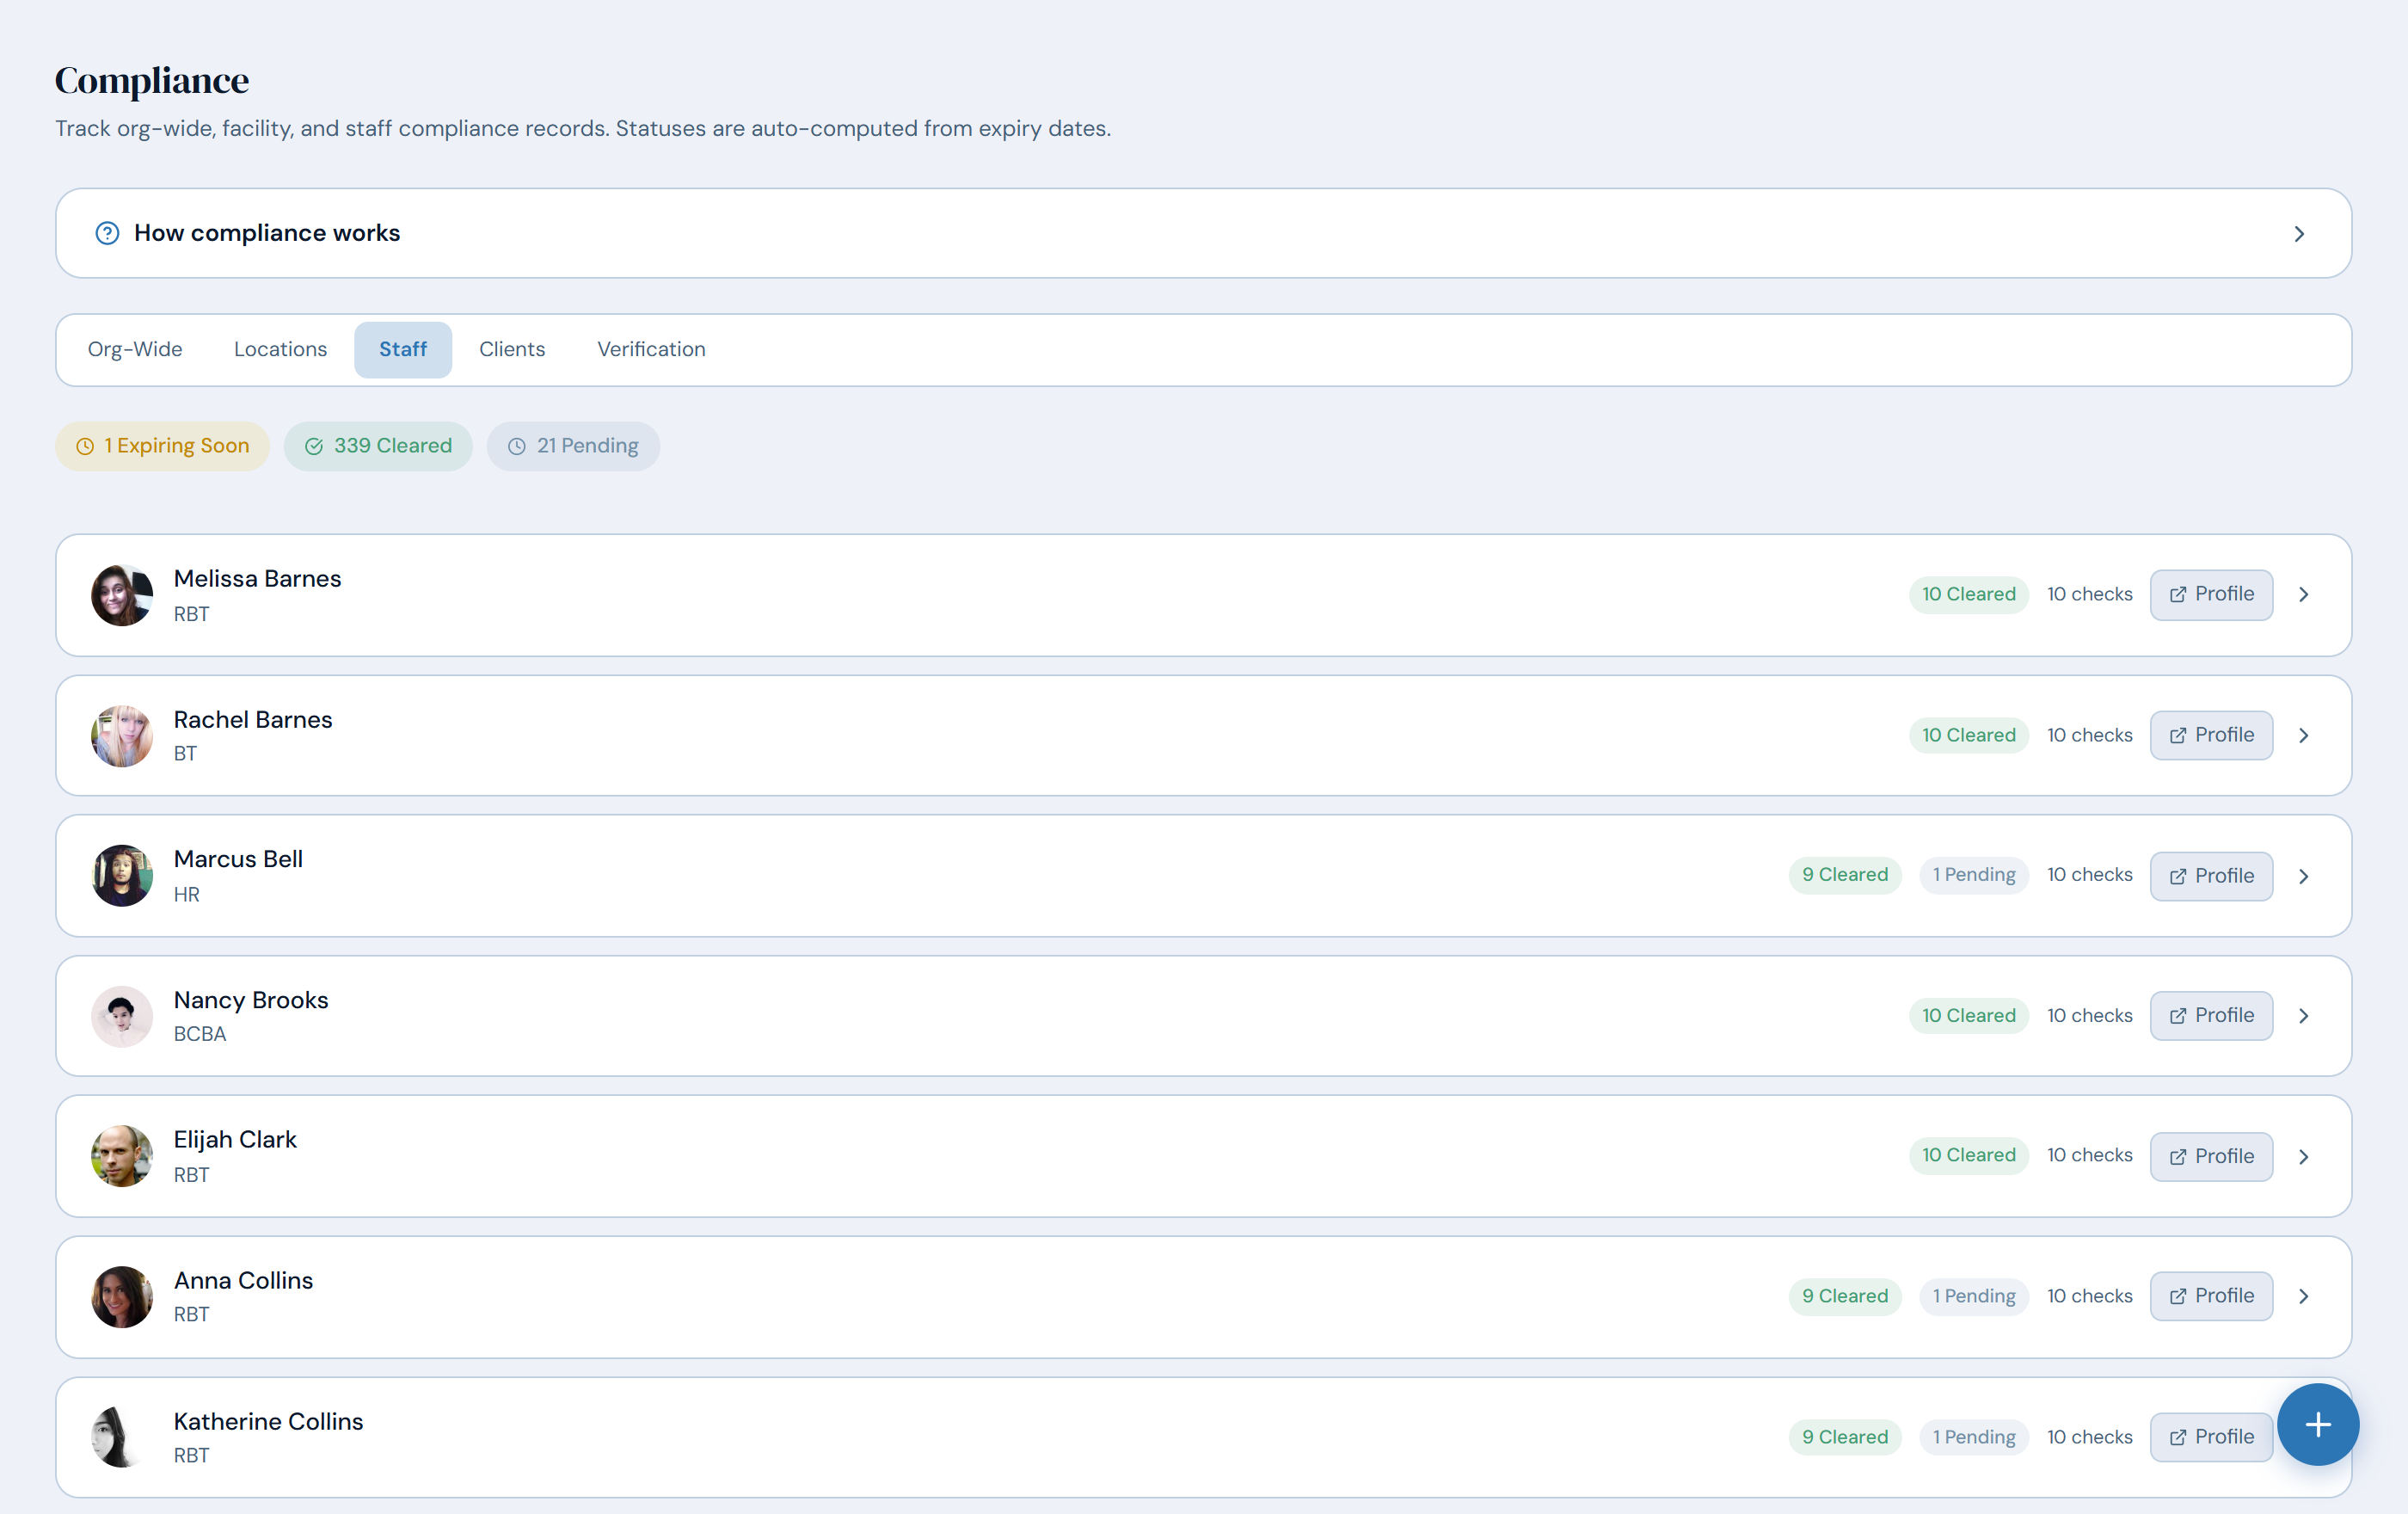Expand Melissa Barnes row chevron

coord(2304,594)
